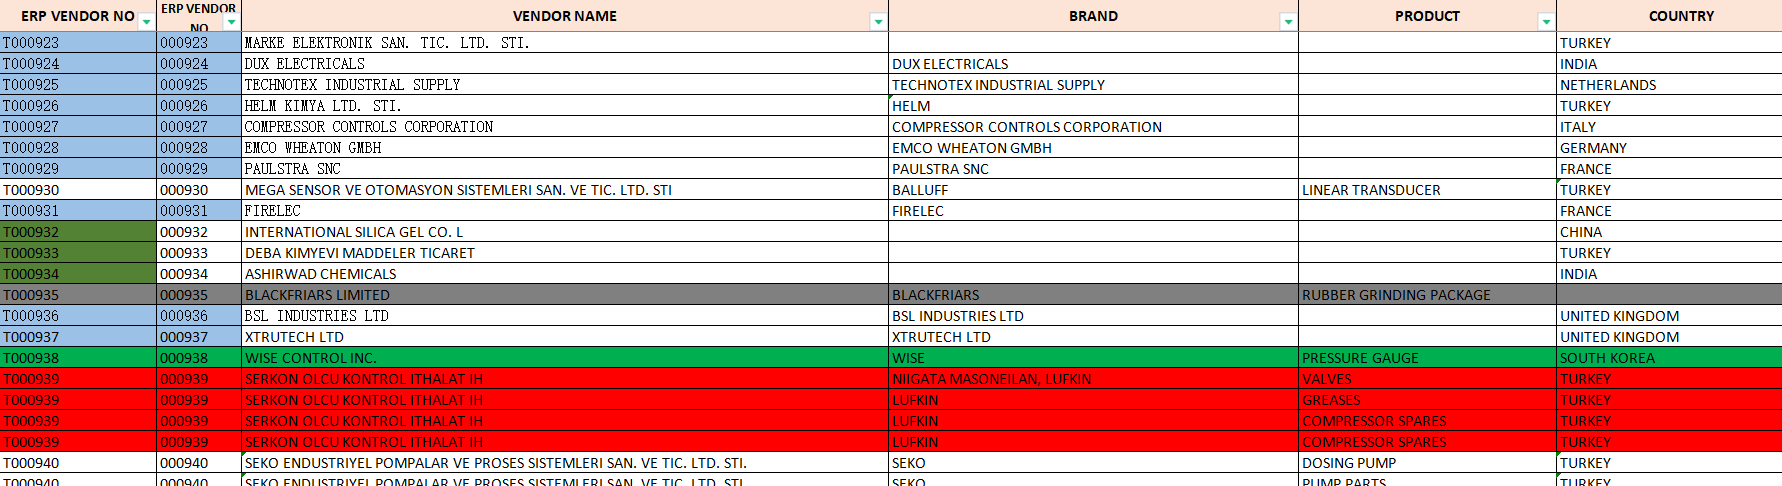
Task: Select product DOSING PUMP
Action: click(1427, 463)
